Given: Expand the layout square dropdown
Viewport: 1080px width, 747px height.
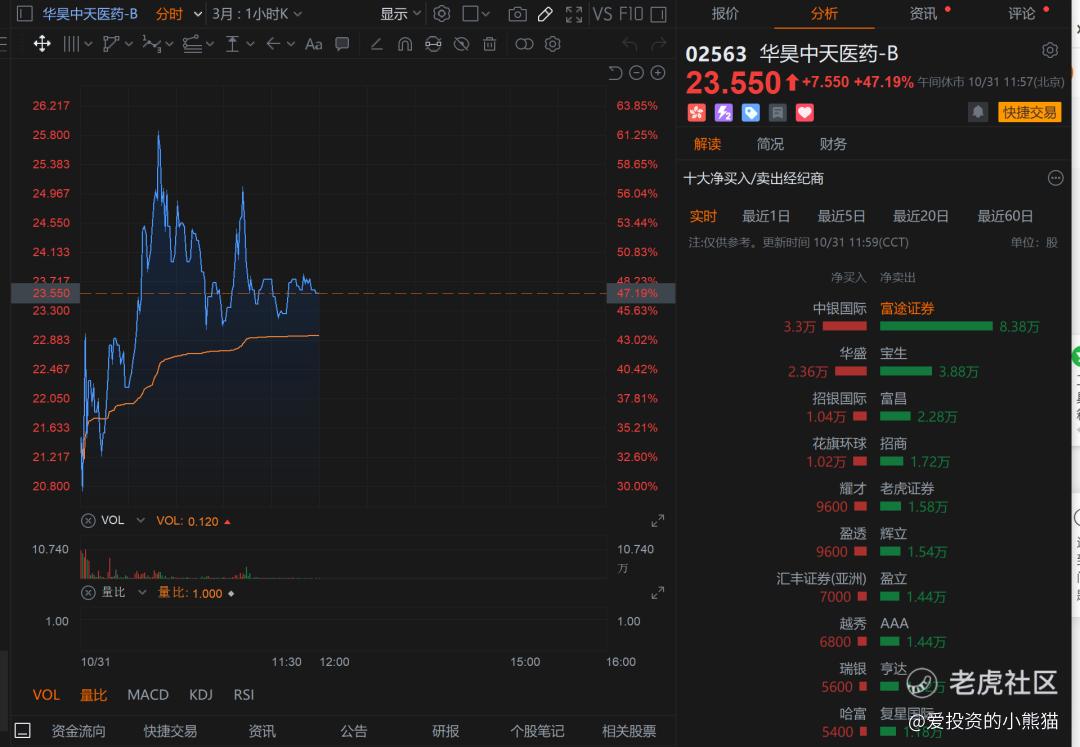Looking at the screenshot, I should pos(476,14).
